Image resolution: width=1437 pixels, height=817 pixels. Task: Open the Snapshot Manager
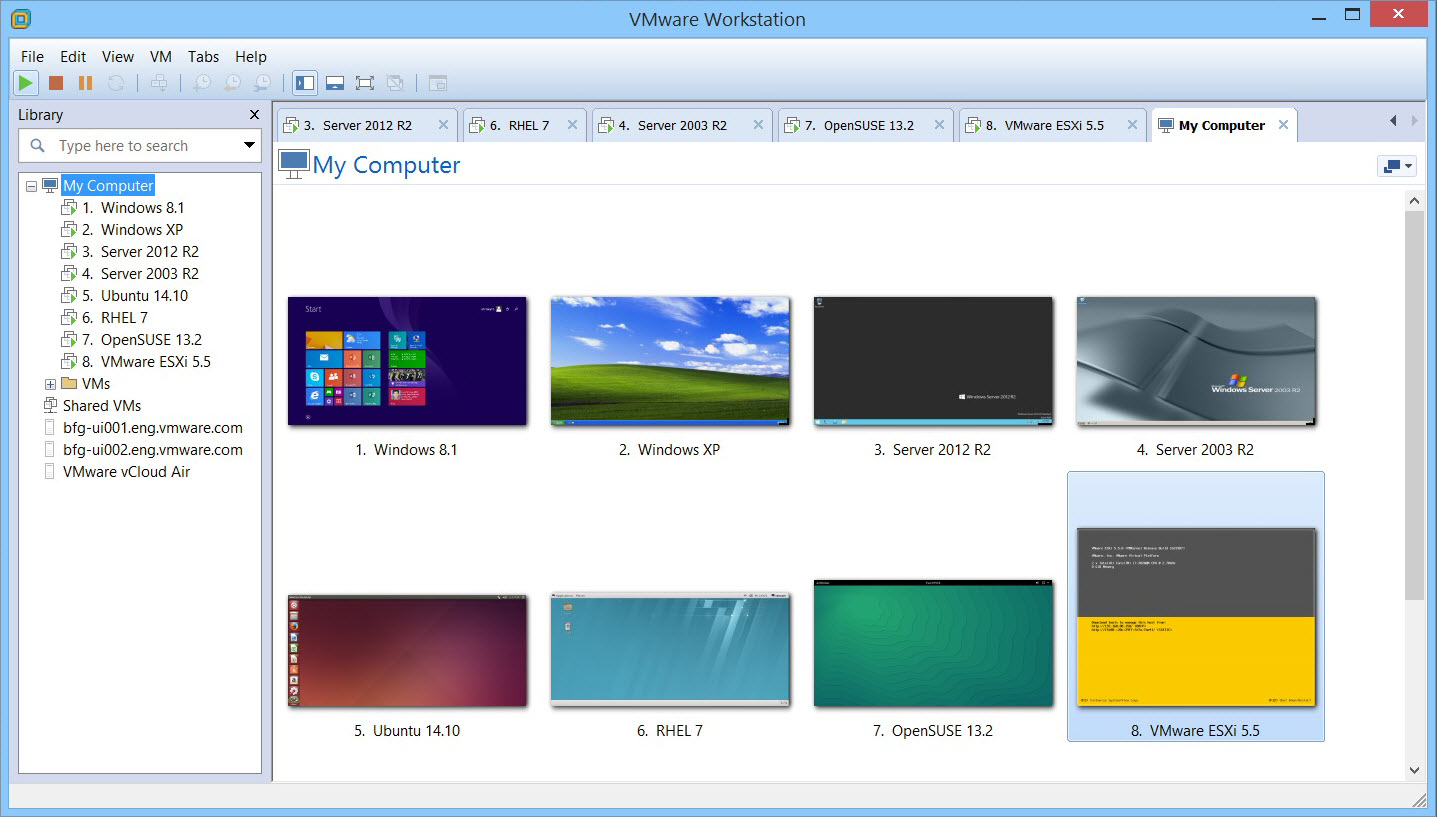261,83
